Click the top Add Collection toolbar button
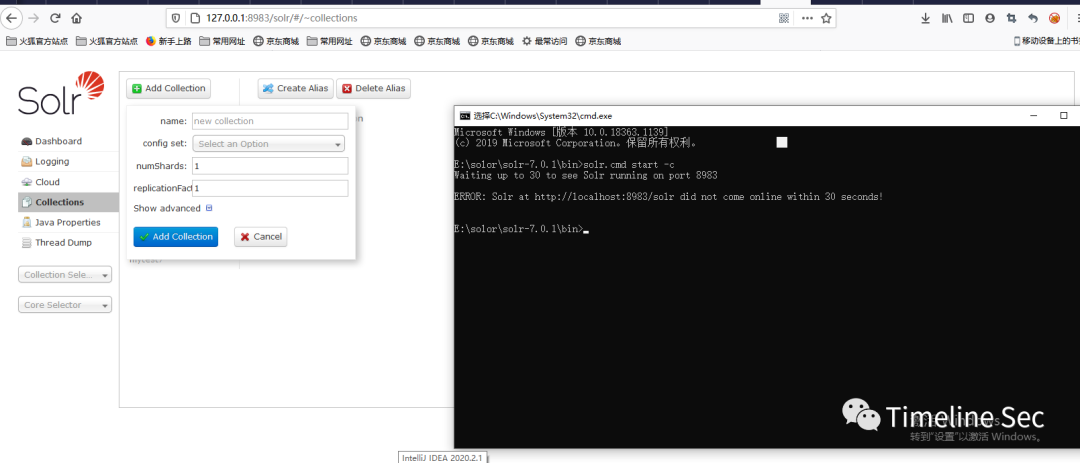This screenshot has height=463, width=1080. (x=169, y=88)
